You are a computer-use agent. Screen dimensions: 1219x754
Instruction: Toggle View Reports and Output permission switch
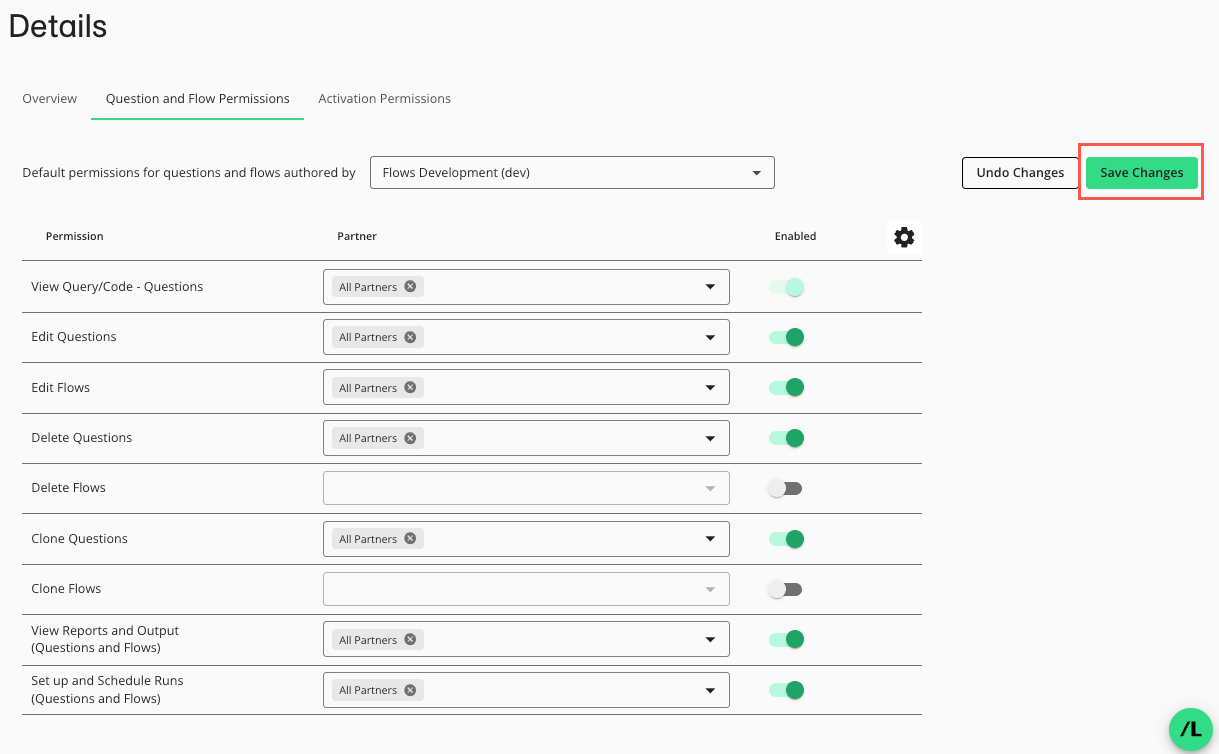[786, 639]
